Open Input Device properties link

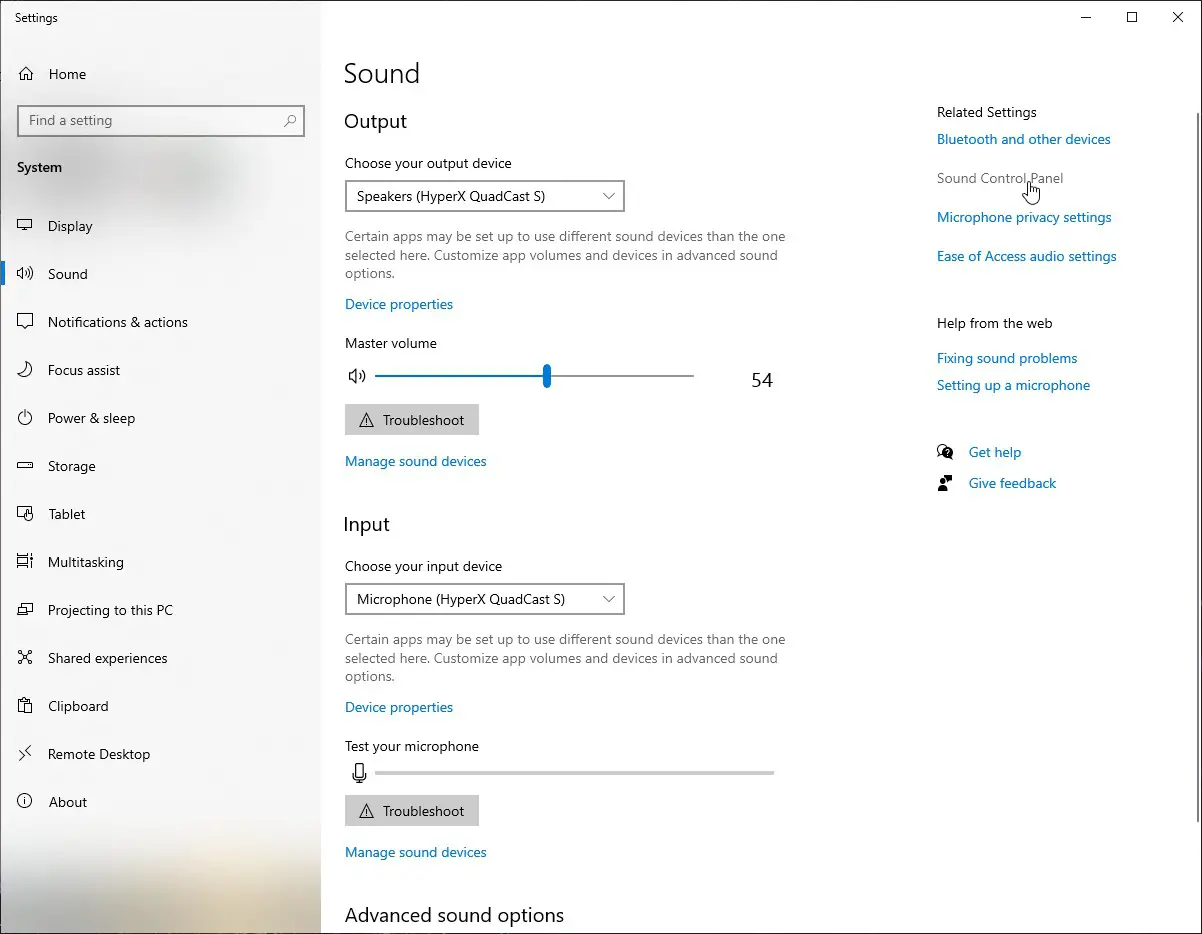click(399, 707)
